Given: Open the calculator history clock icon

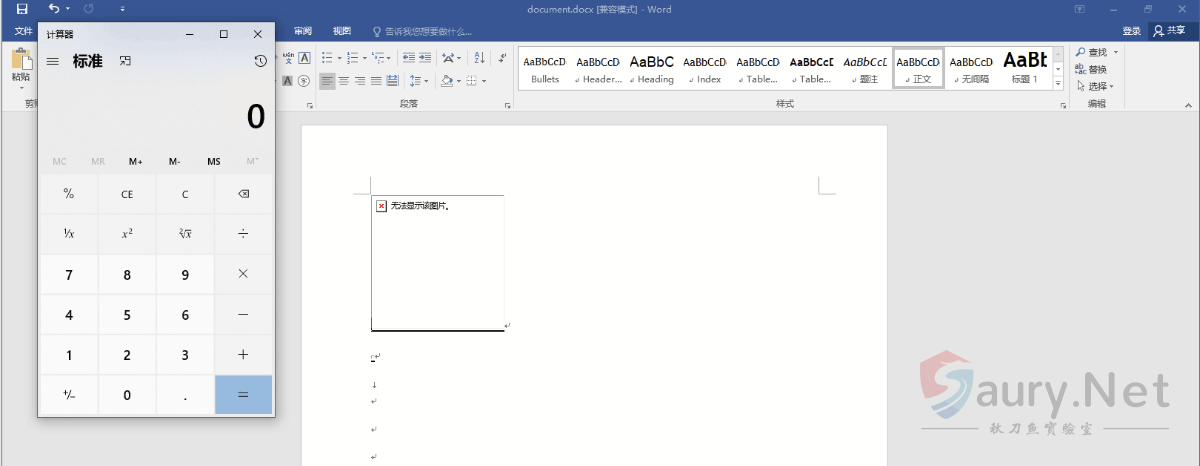Looking at the screenshot, I should pyautogui.click(x=260, y=61).
